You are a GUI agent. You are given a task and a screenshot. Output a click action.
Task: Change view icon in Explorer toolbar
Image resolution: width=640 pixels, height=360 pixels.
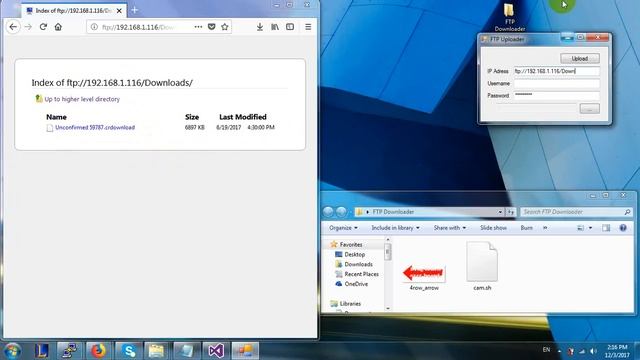pos(580,228)
